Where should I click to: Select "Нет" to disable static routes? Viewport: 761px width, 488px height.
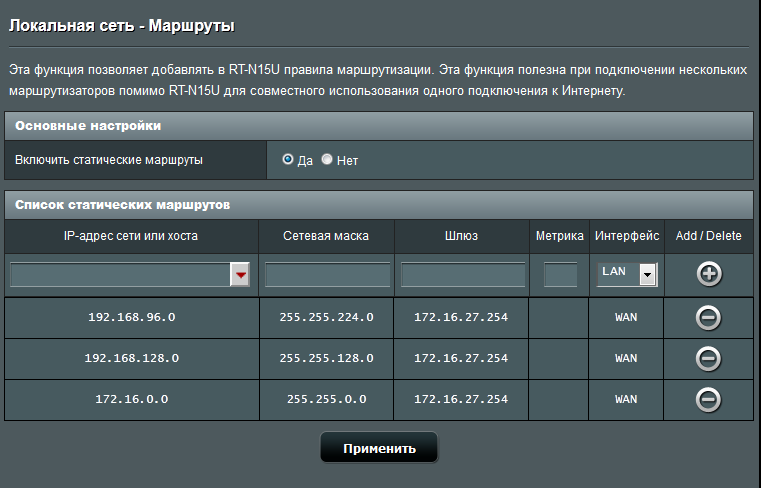[327, 159]
